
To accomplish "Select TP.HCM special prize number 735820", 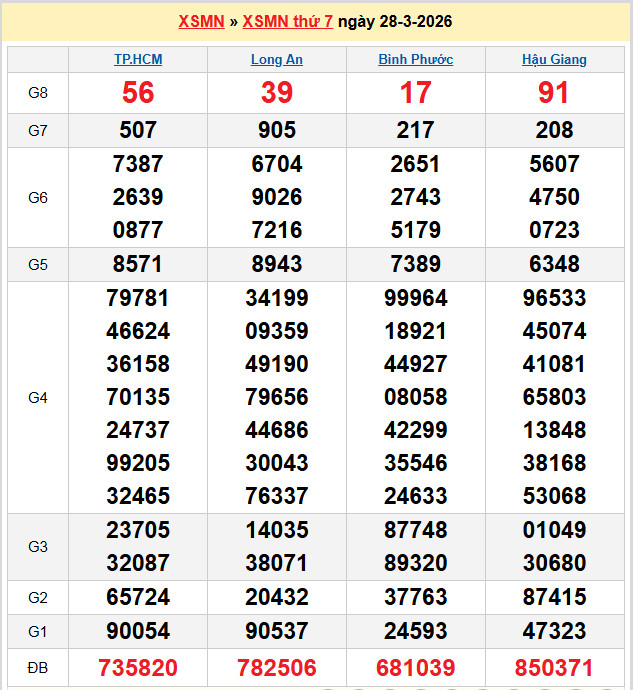I will 138,668.
